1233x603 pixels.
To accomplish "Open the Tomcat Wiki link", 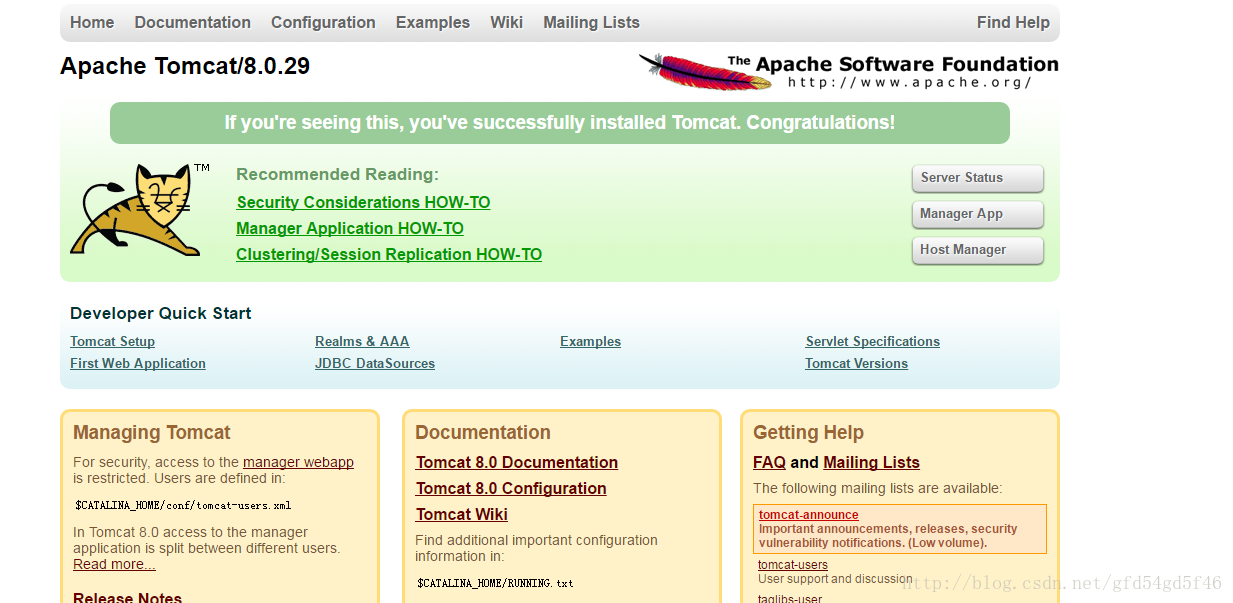I will [x=462, y=514].
